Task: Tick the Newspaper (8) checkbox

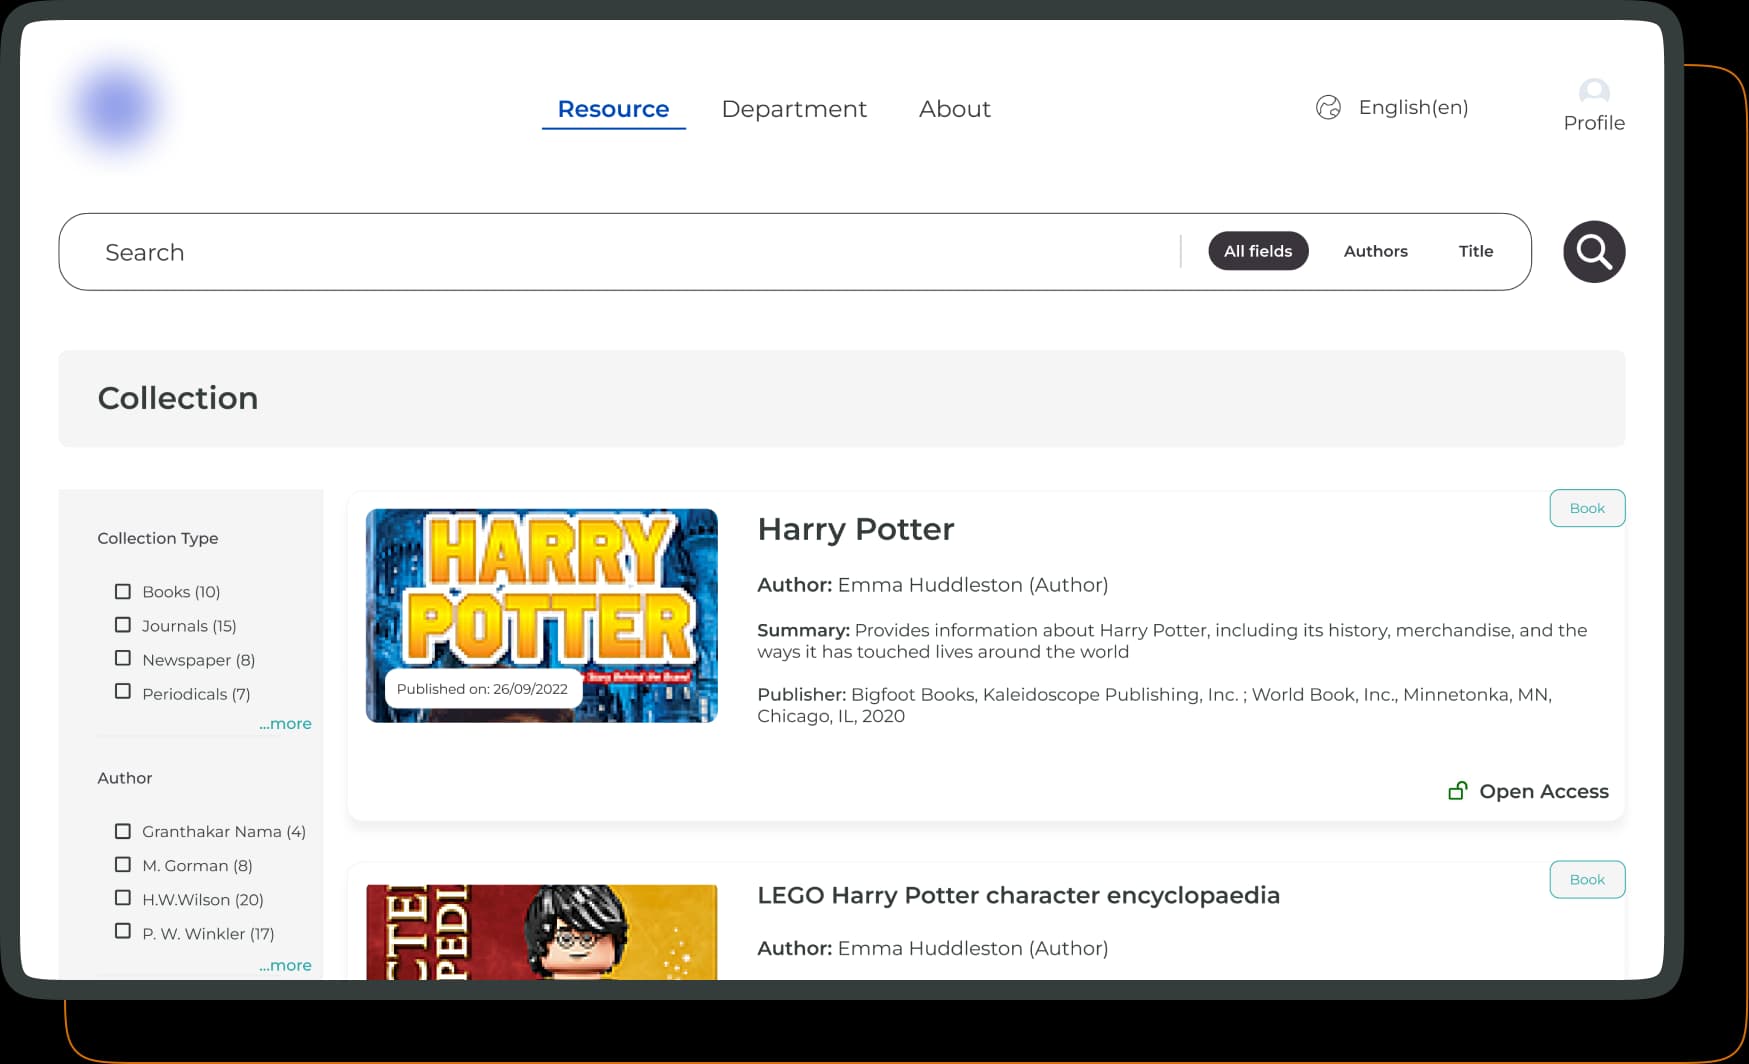Action: [123, 658]
